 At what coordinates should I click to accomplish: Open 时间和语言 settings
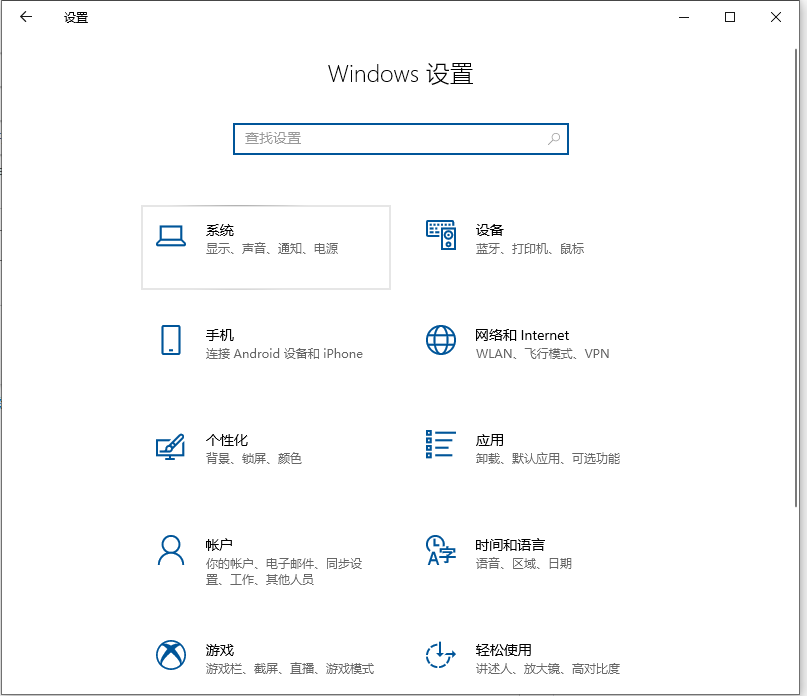coord(530,554)
